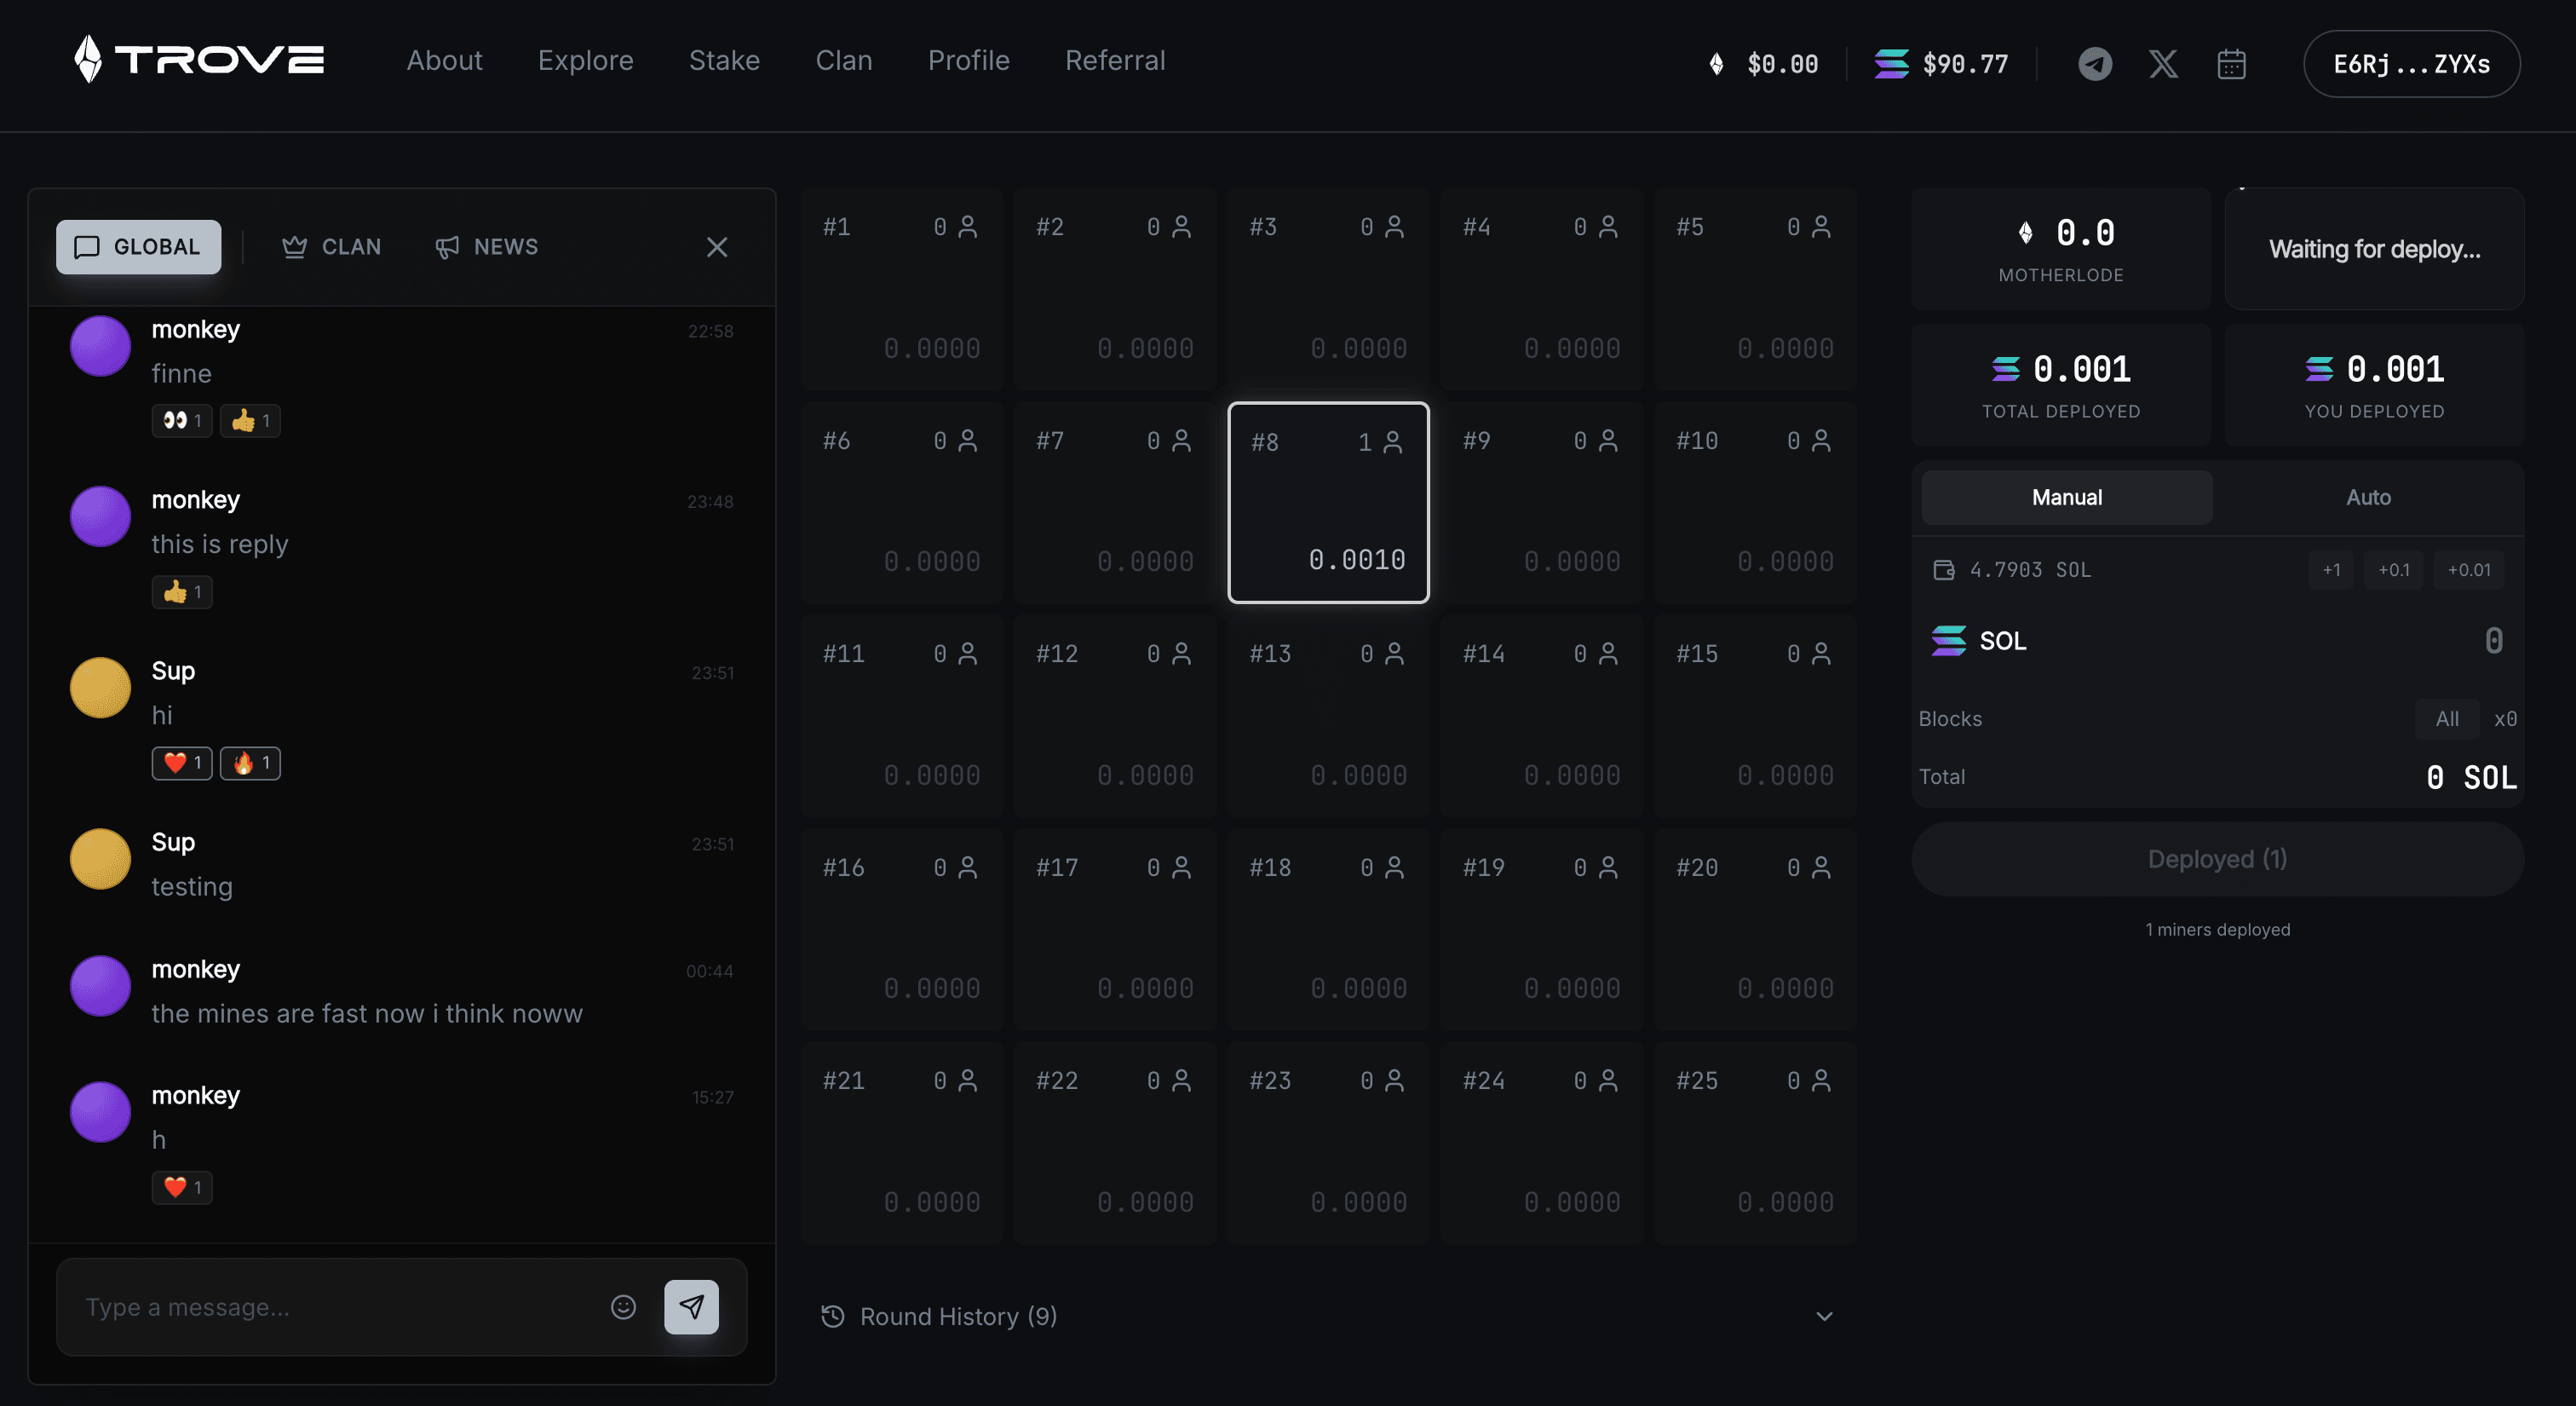Click the Solana balance icon next to $90.77
The image size is (2576, 1406).
pyautogui.click(x=1891, y=64)
